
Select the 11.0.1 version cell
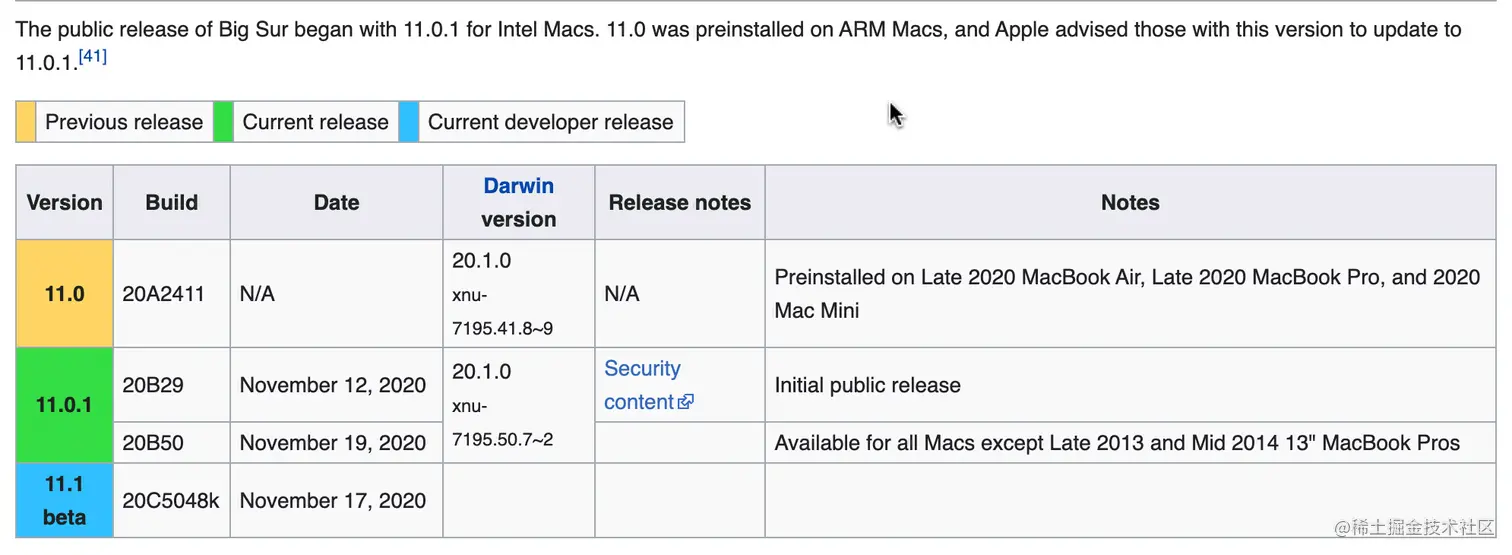[65, 405]
